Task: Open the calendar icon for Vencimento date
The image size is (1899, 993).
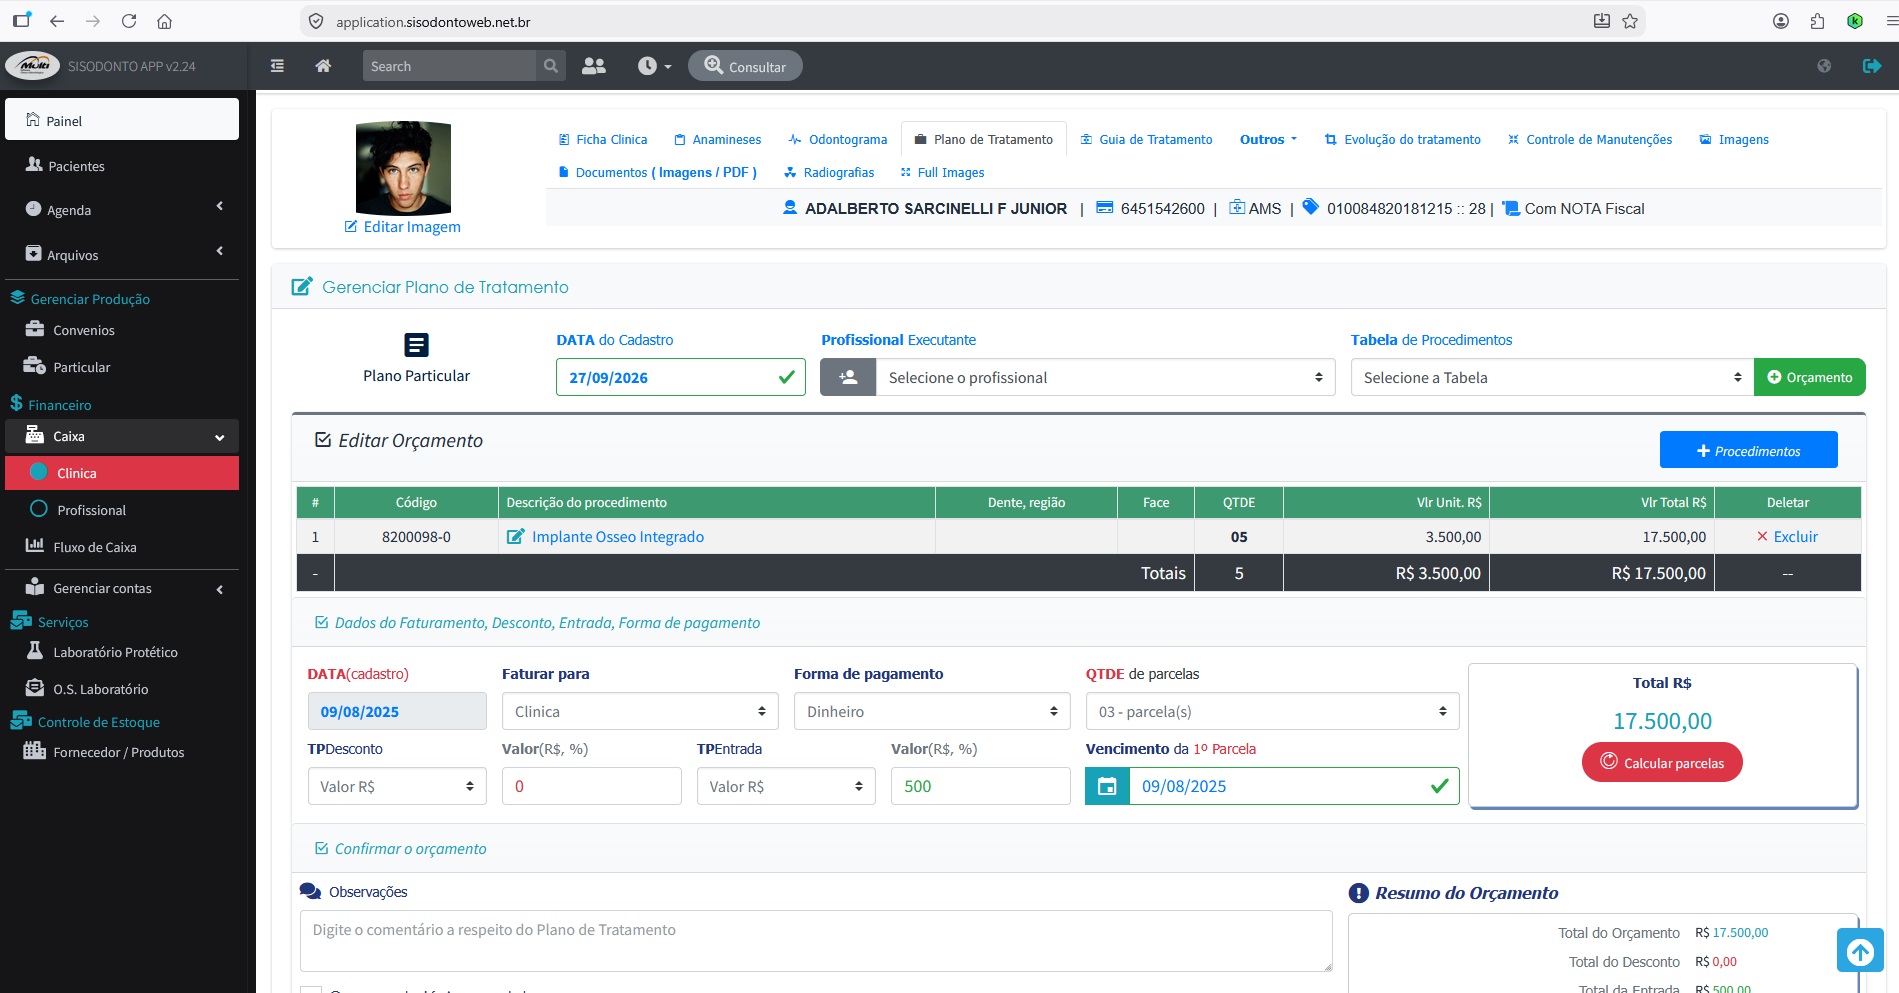Action: tap(1107, 786)
